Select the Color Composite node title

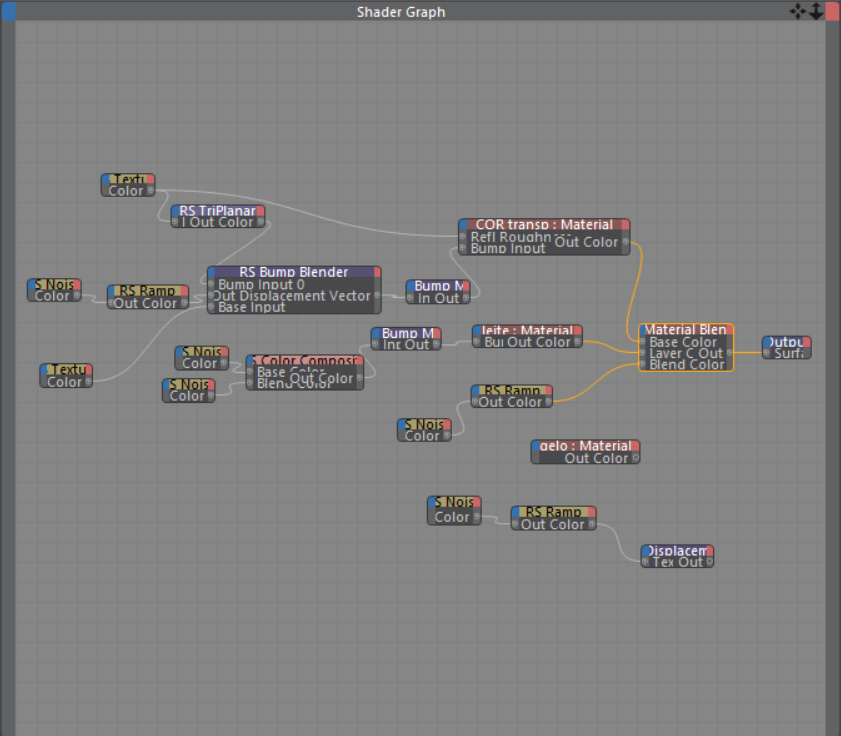tap(305, 360)
